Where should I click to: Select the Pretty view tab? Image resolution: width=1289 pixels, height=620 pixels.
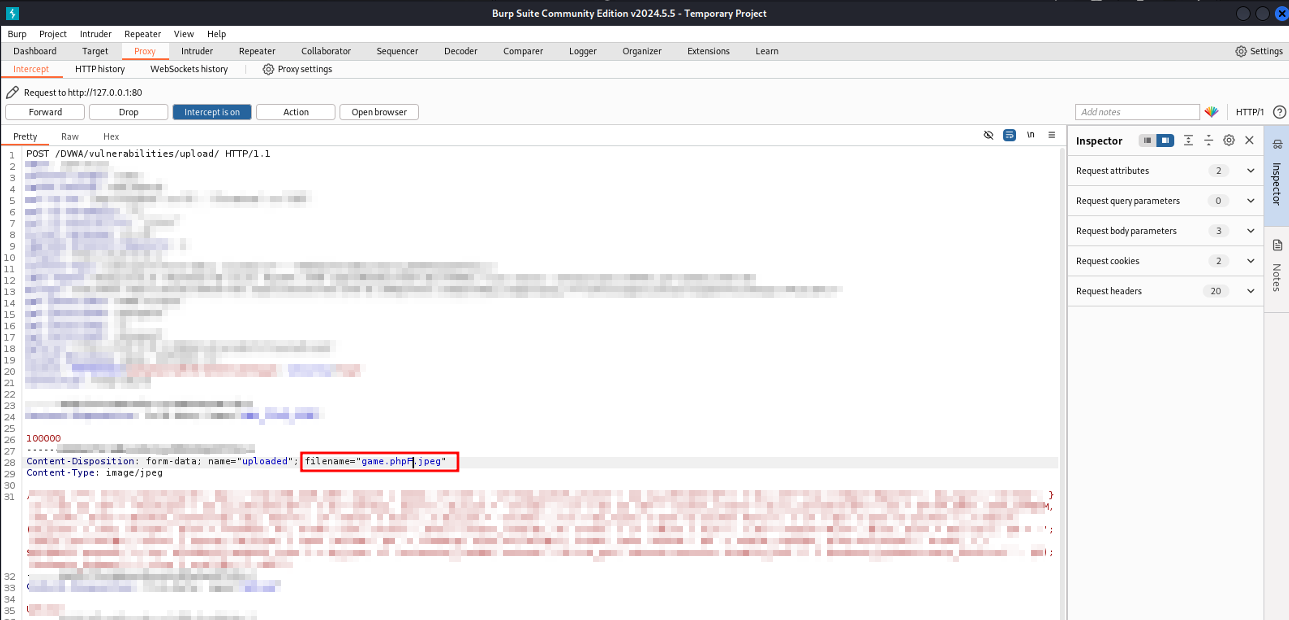pyautogui.click(x=25, y=136)
